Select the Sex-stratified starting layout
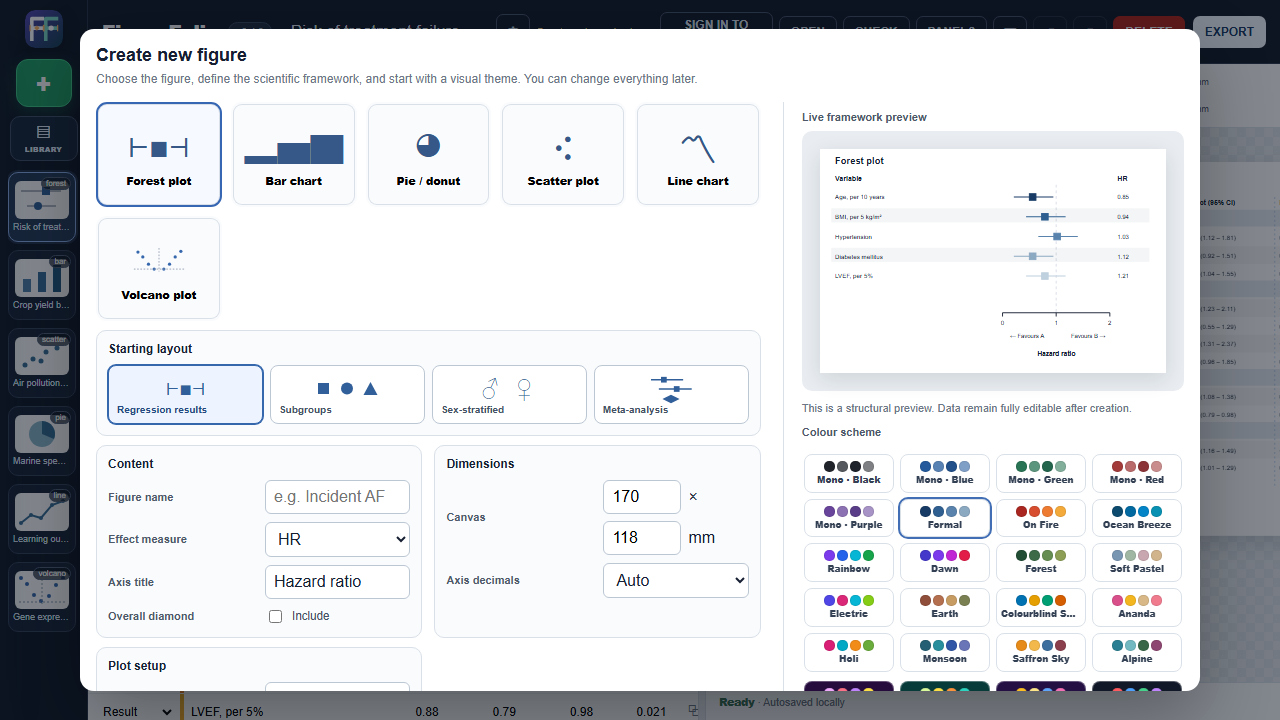 pyautogui.click(x=509, y=395)
